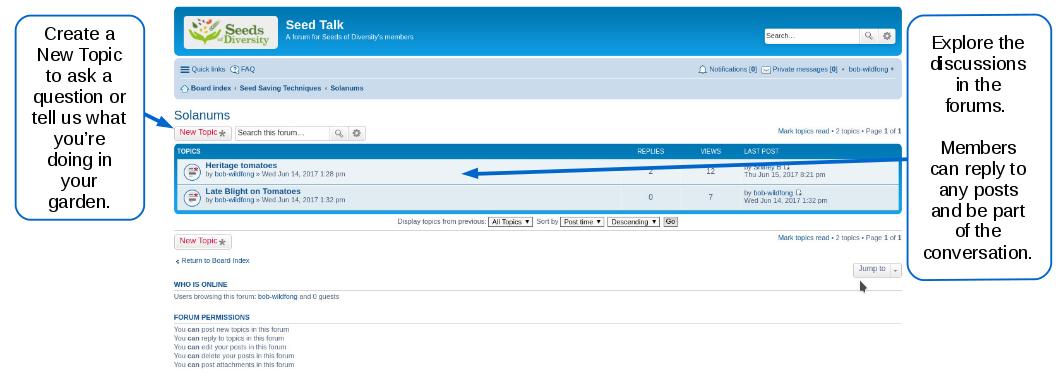The height and width of the screenshot is (378, 1058).
Task: Click the magnifier icon beside the header Search box
Action: click(869, 36)
